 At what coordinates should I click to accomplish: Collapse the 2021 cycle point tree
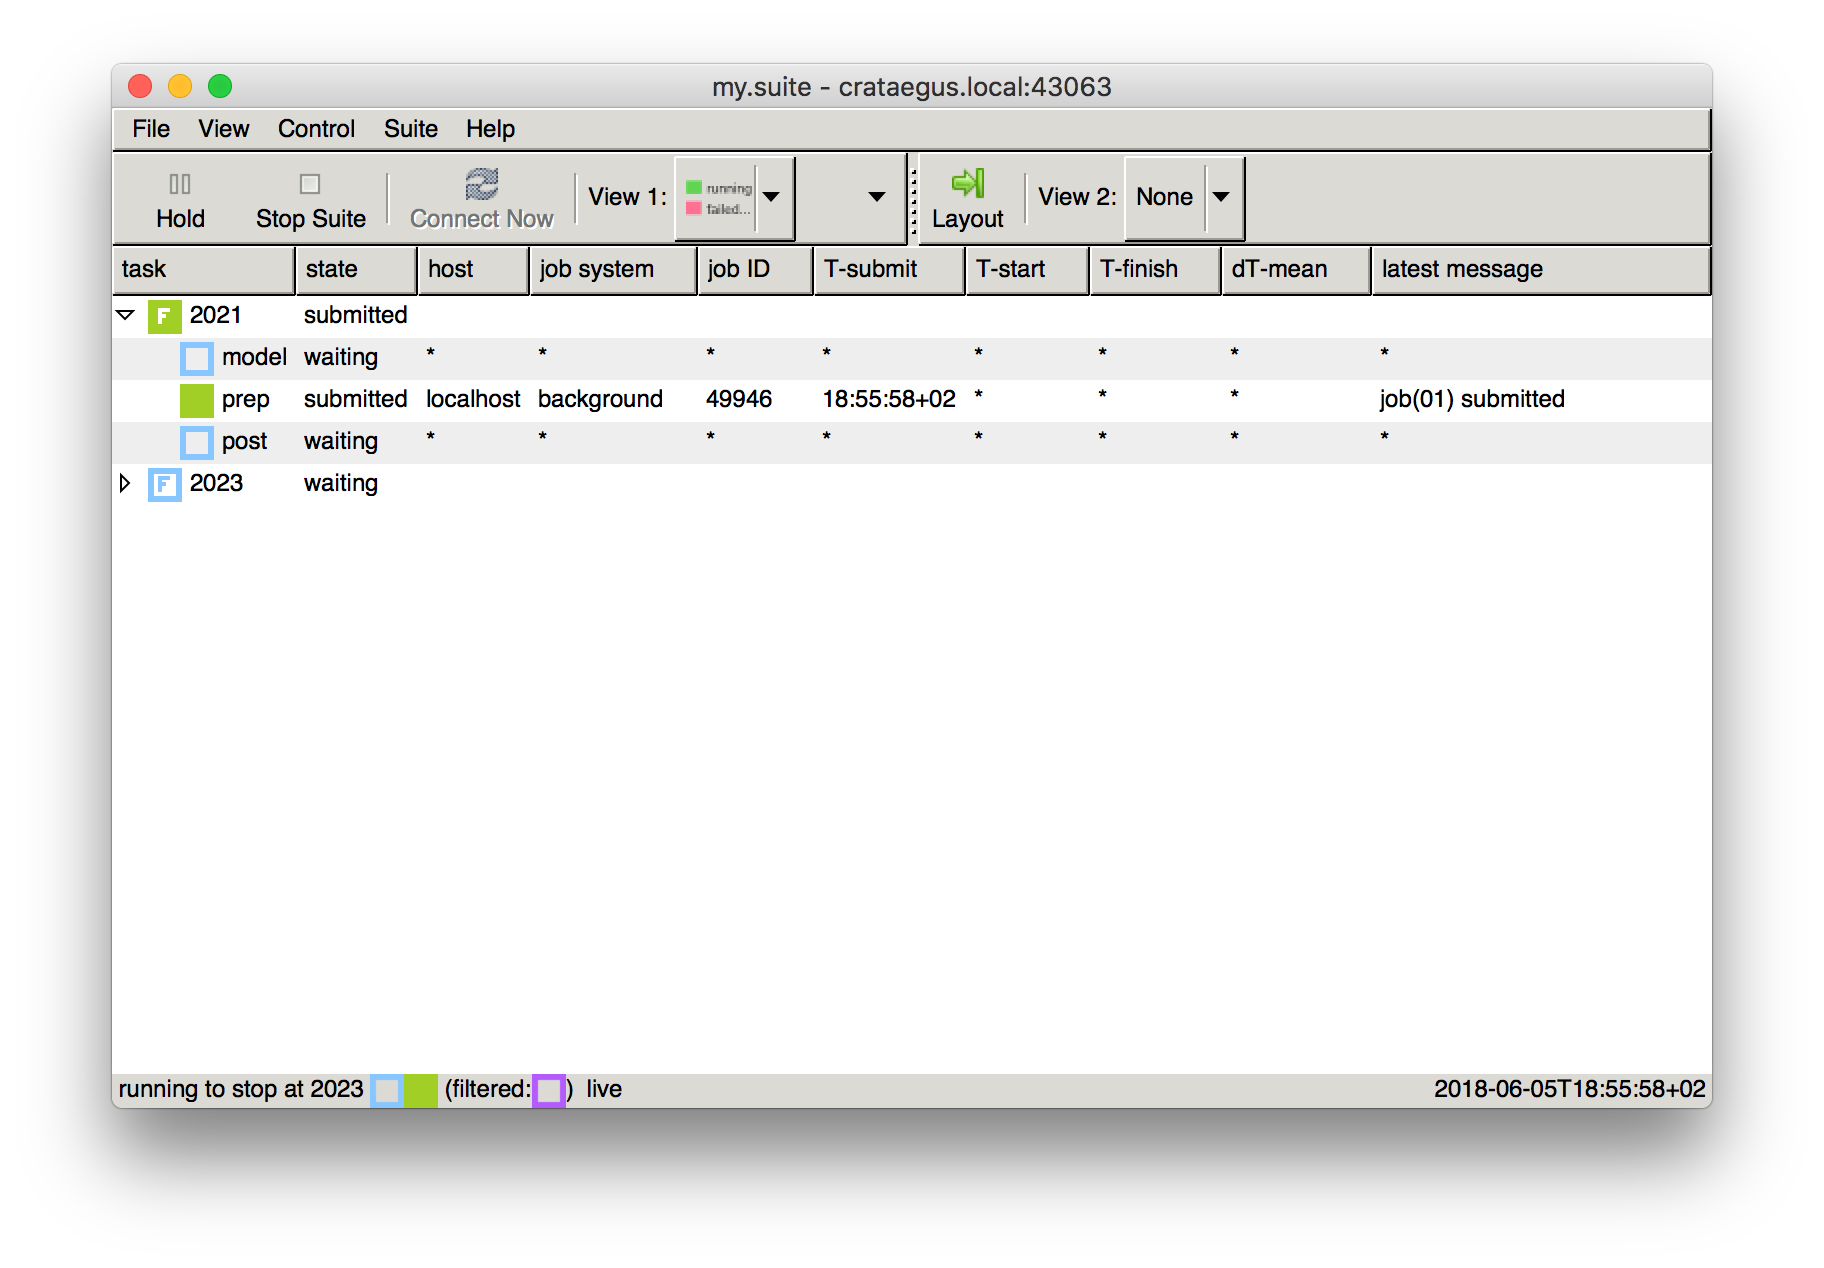click(x=125, y=315)
